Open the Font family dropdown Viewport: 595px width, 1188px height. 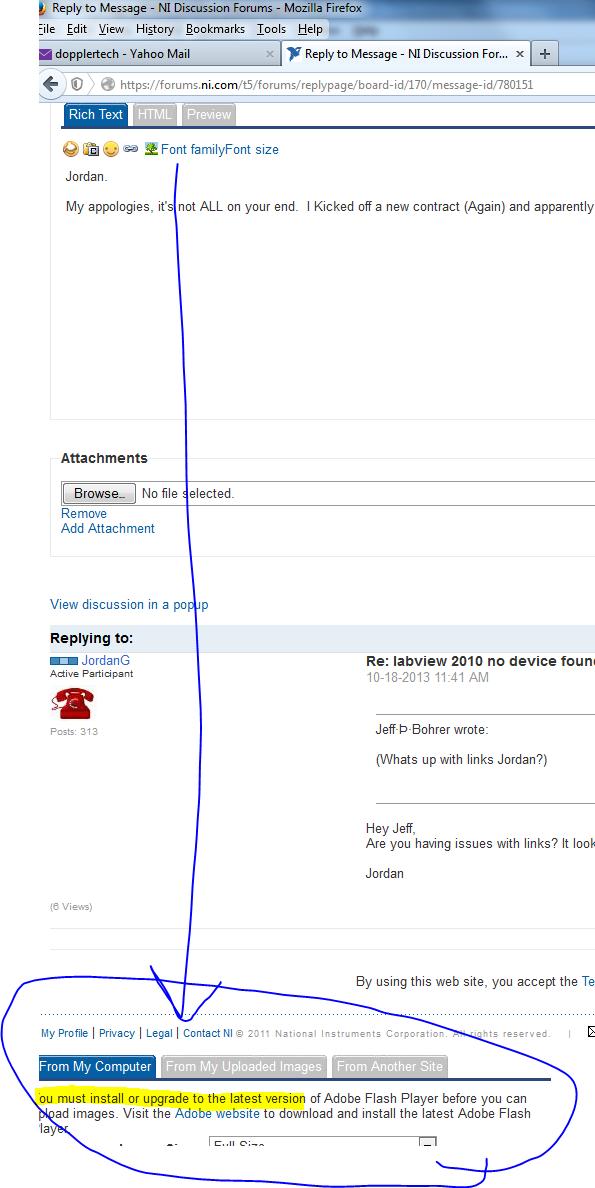193,149
